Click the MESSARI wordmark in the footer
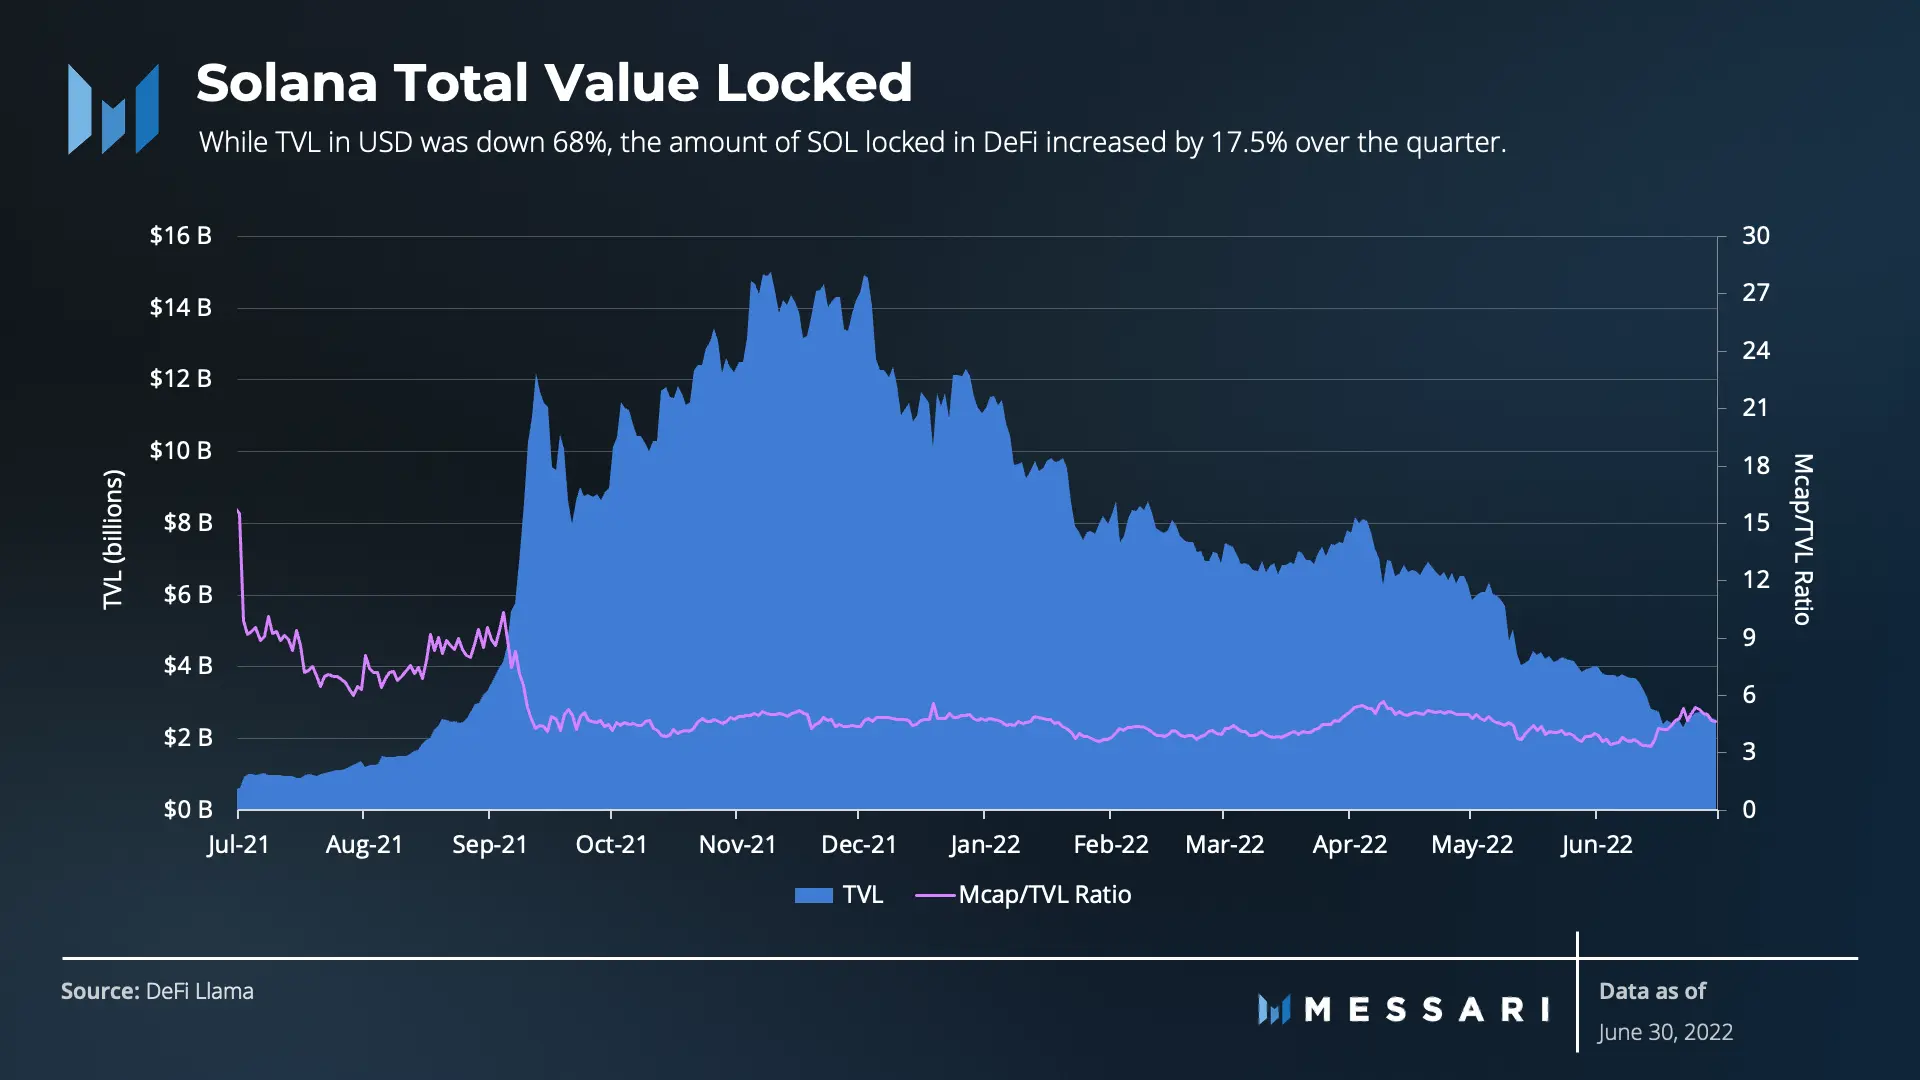 1427,1009
